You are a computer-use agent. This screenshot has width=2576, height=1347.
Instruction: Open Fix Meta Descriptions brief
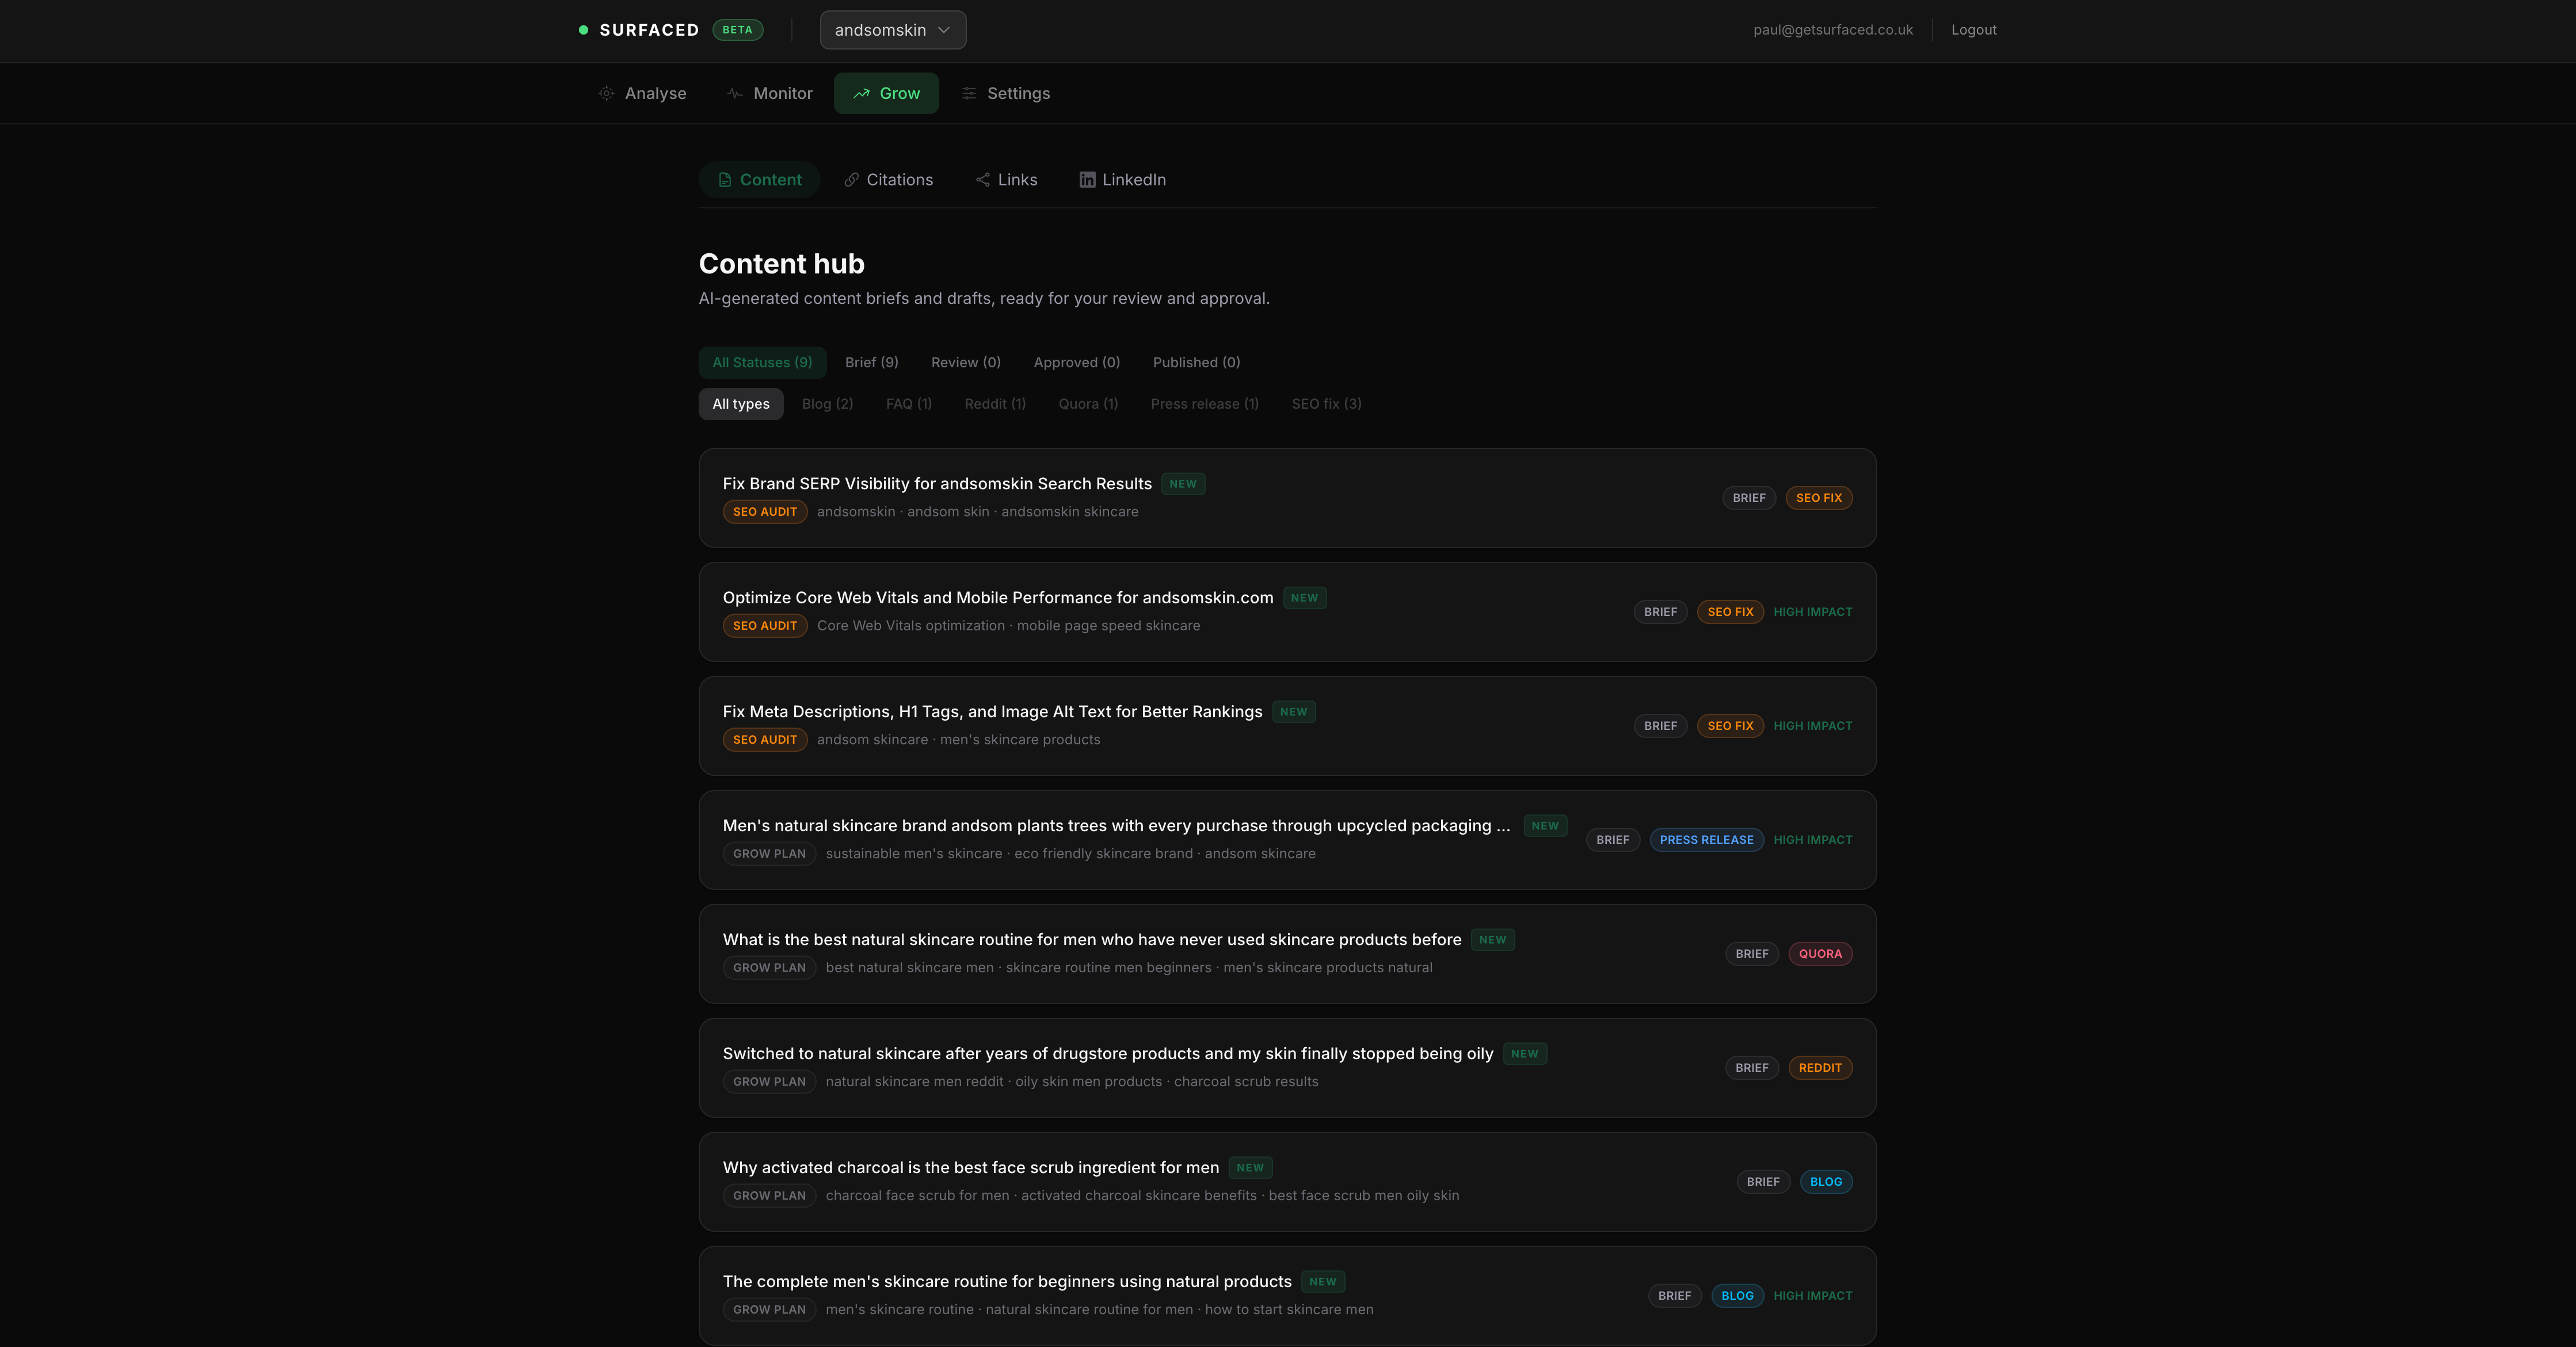click(x=1287, y=726)
